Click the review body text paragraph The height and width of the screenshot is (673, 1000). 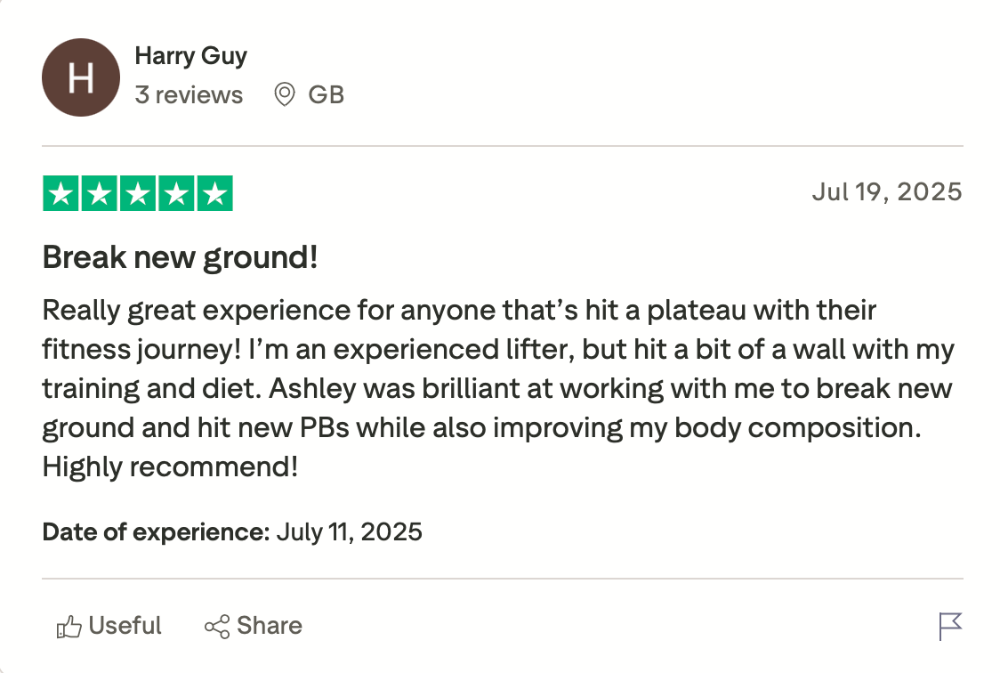pos(498,387)
